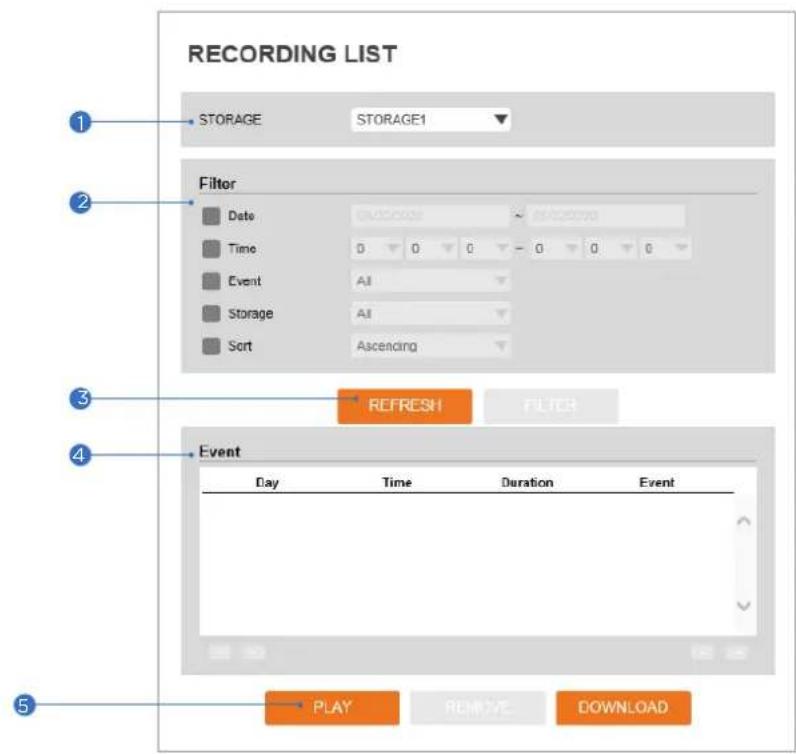The image size is (796, 754).
Task: Click the greyed-out FILTER button
Action: tap(551, 406)
